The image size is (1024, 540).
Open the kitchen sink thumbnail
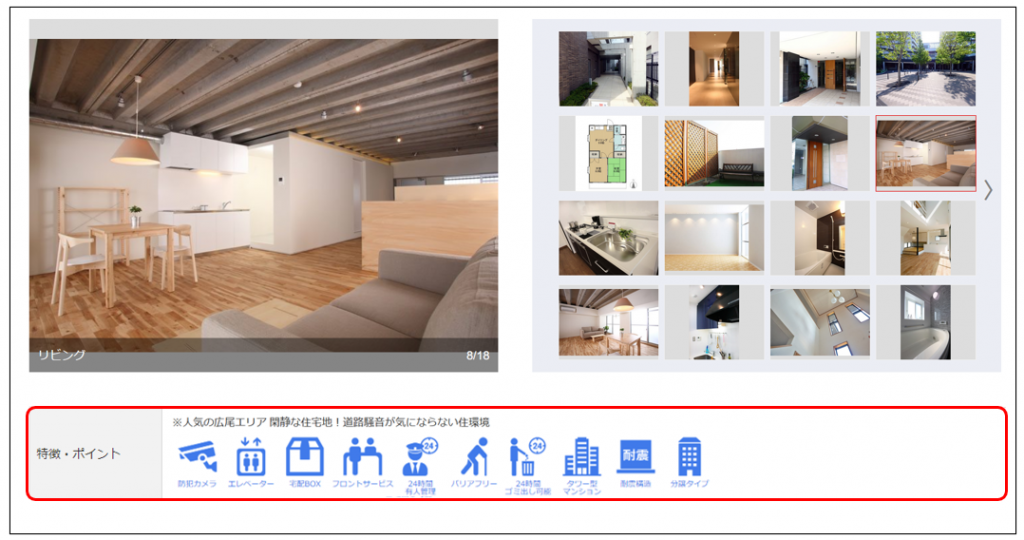608,238
